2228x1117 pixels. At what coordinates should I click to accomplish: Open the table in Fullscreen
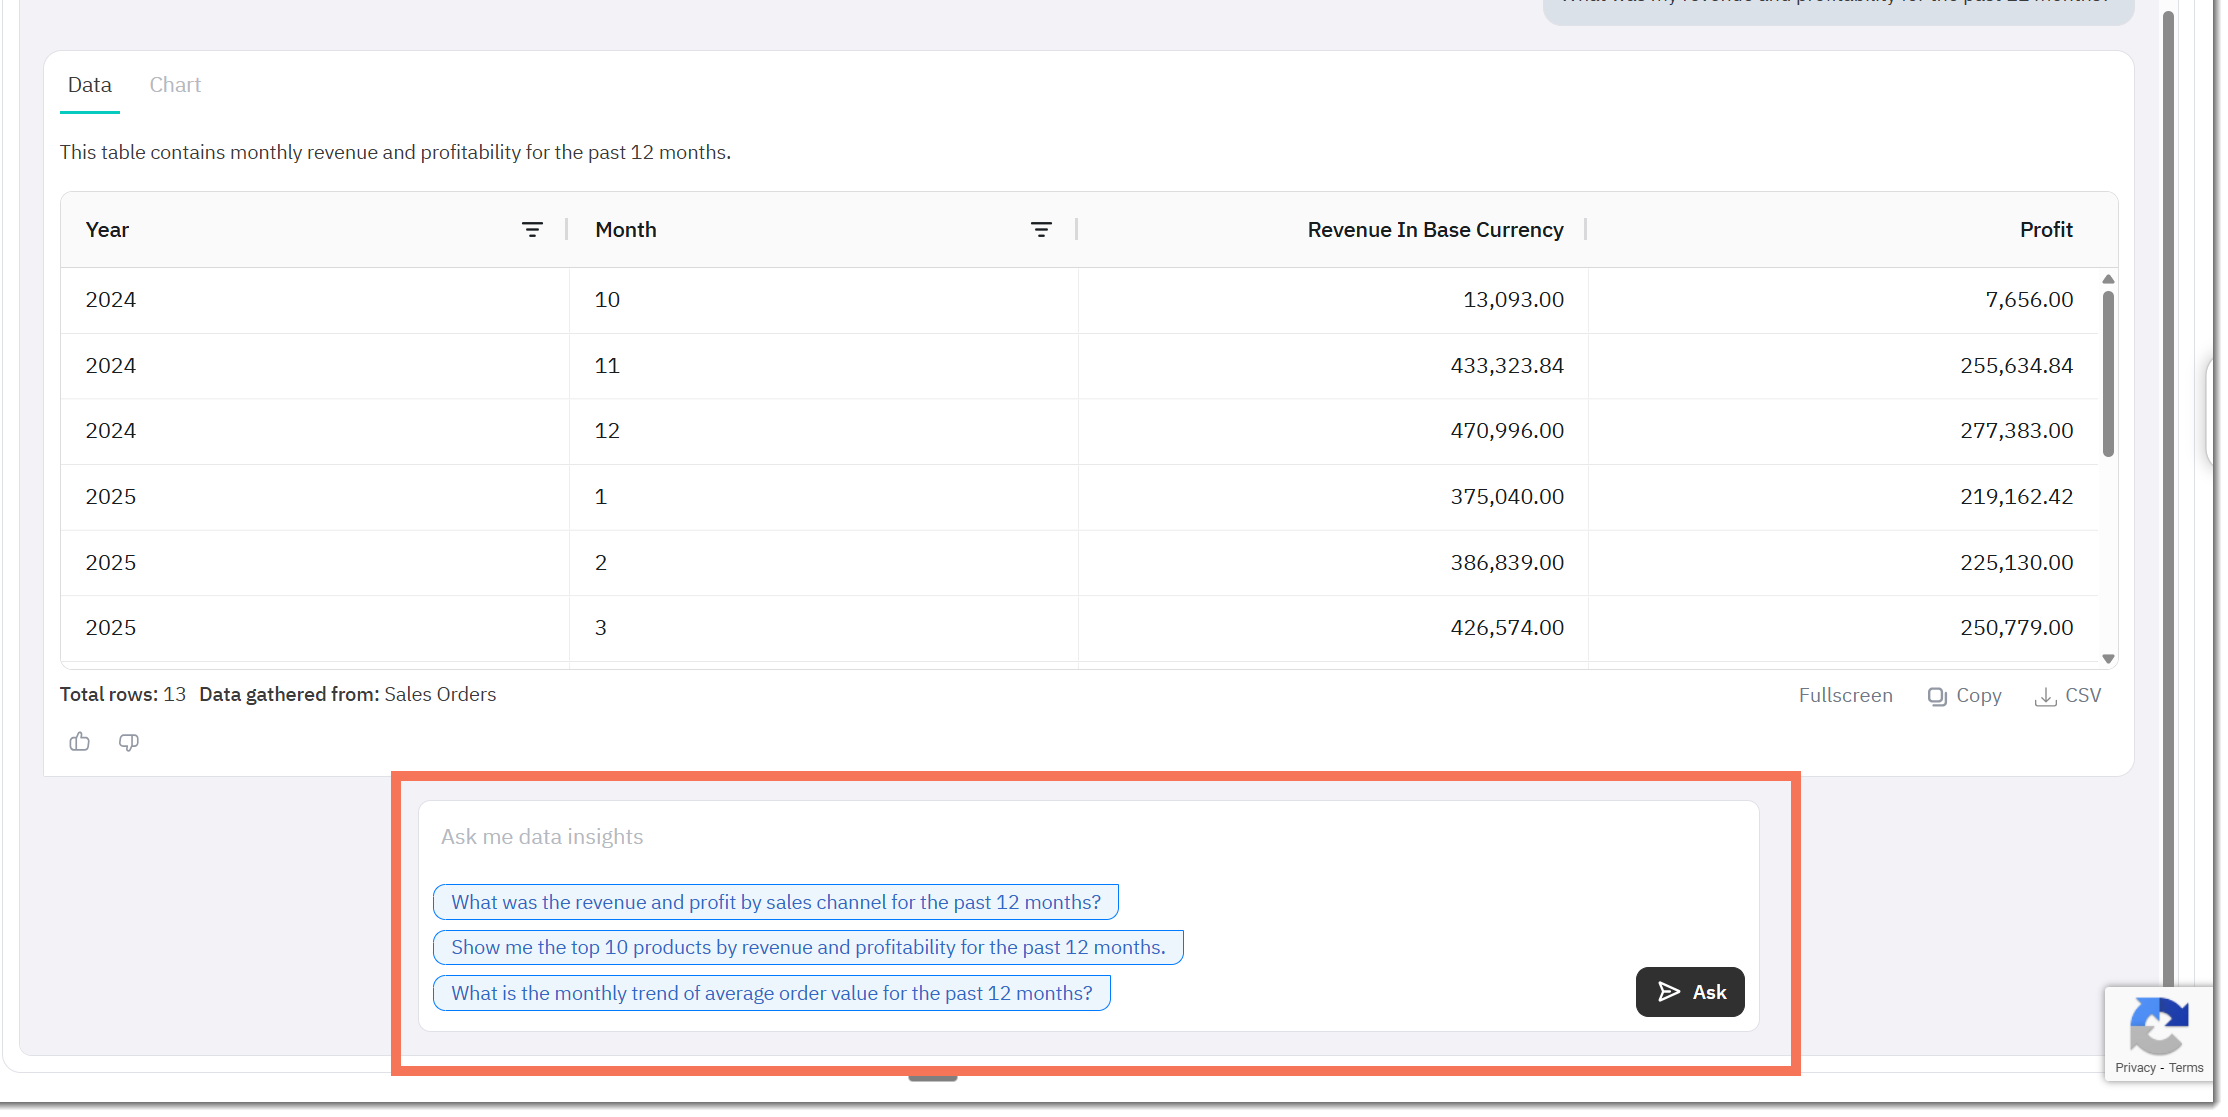(x=1847, y=697)
